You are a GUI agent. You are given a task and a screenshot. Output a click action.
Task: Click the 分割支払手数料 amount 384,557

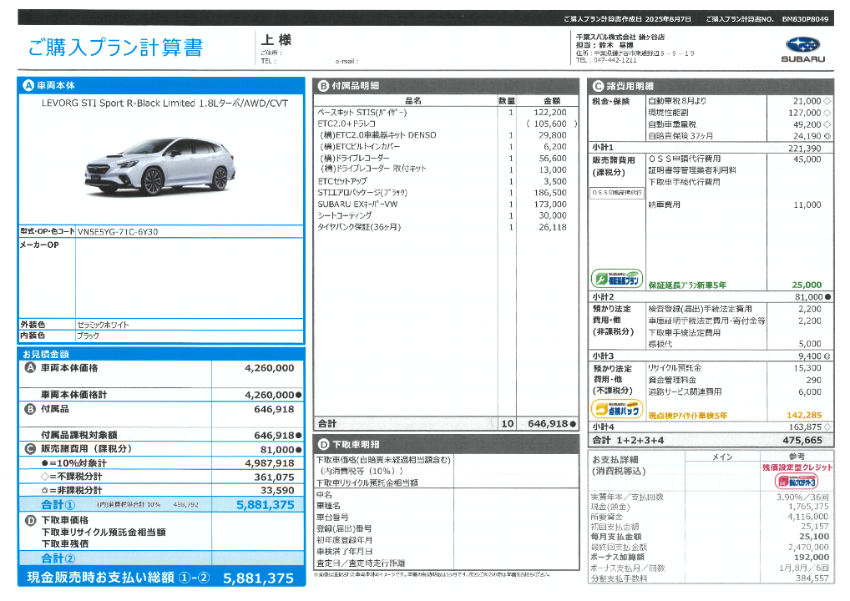pyautogui.click(x=812, y=578)
